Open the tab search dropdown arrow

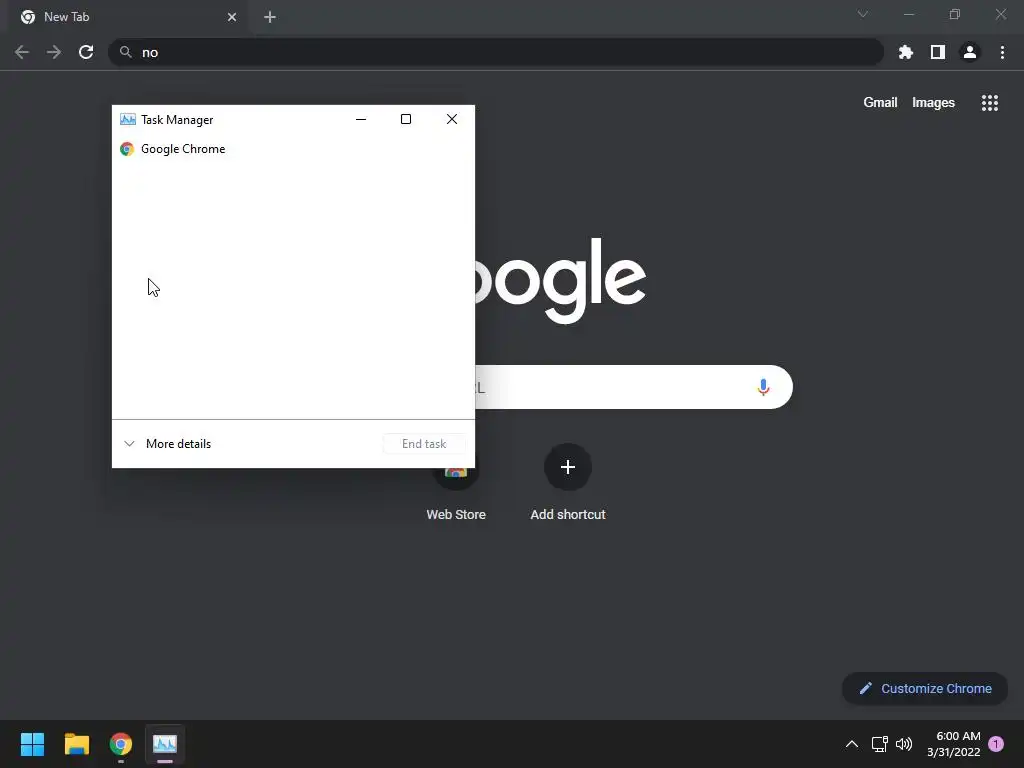pos(863,14)
